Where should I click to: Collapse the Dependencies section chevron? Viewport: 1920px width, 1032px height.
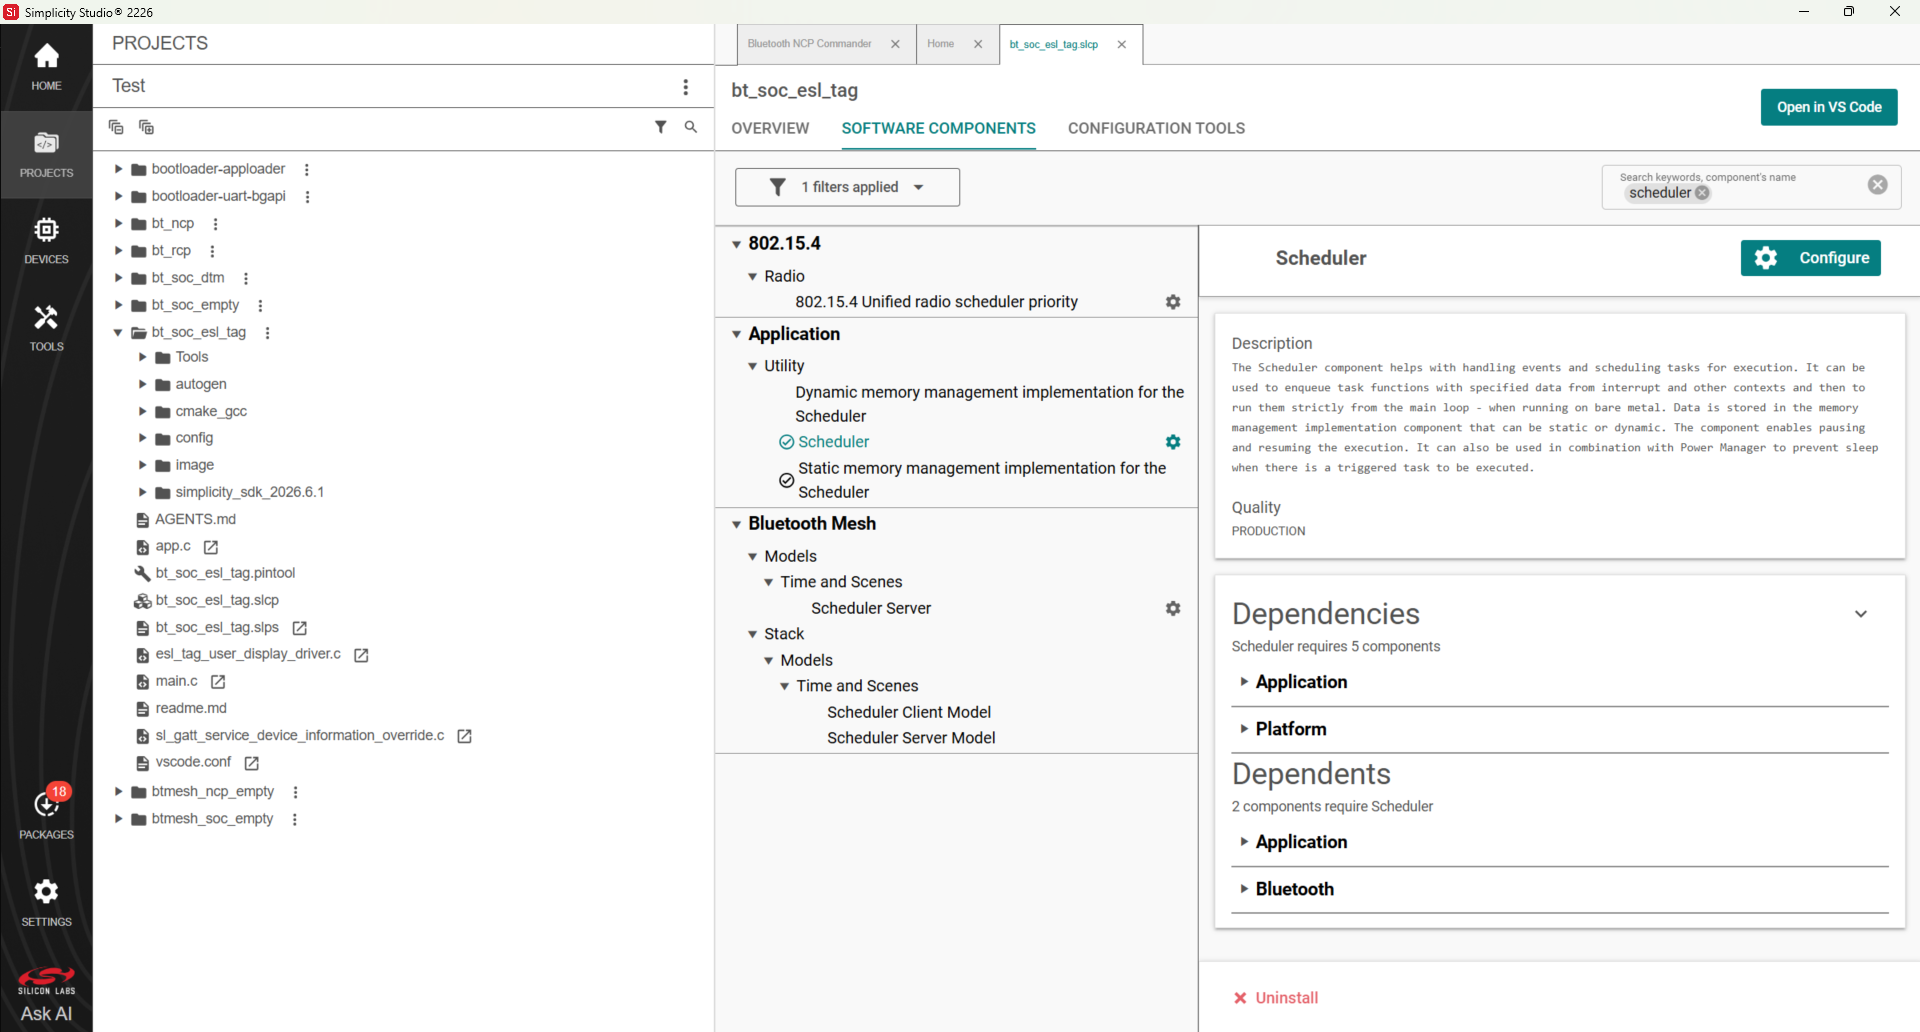tap(1861, 614)
